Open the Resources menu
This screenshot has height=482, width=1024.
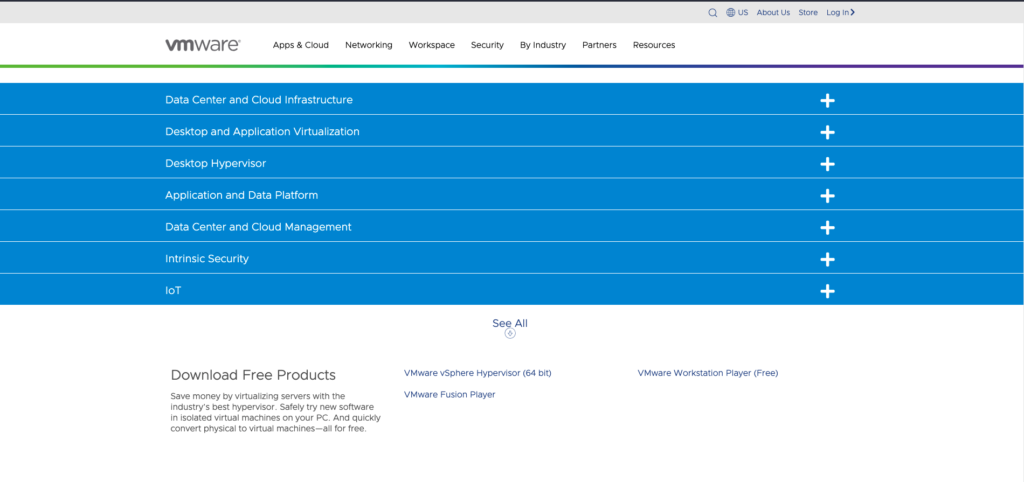coord(654,45)
